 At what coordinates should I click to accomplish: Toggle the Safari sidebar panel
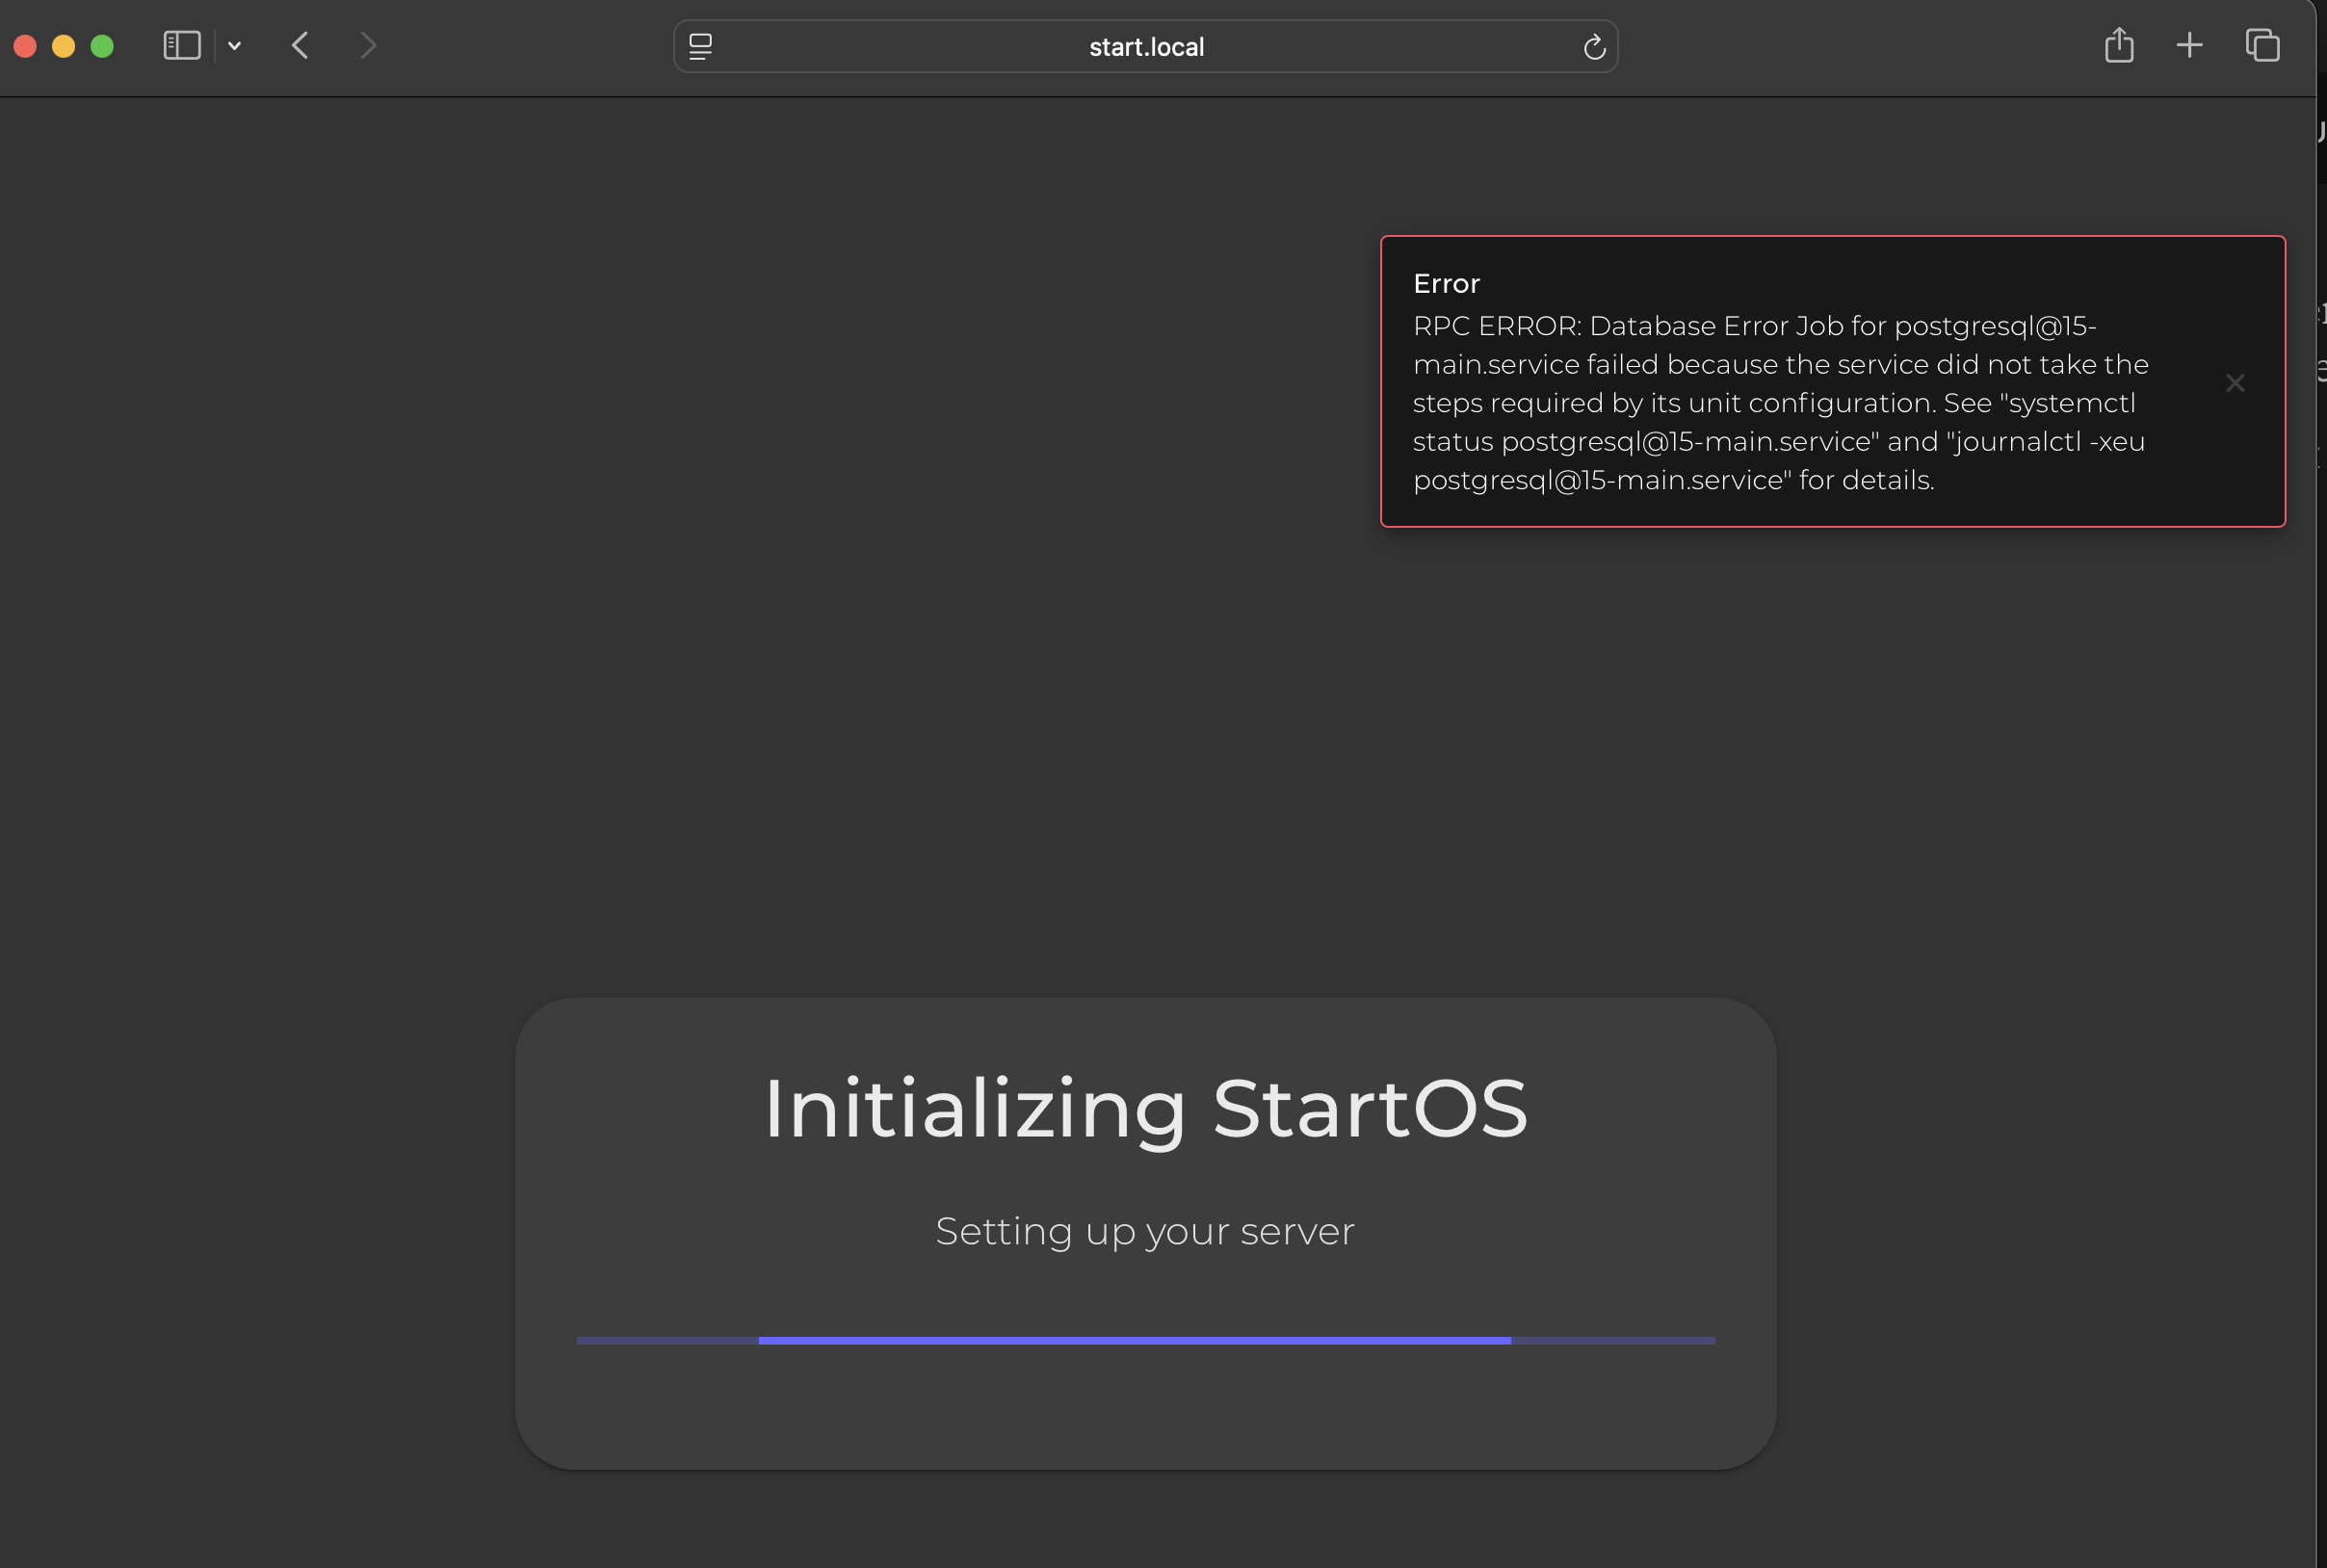(x=182, y=46)
